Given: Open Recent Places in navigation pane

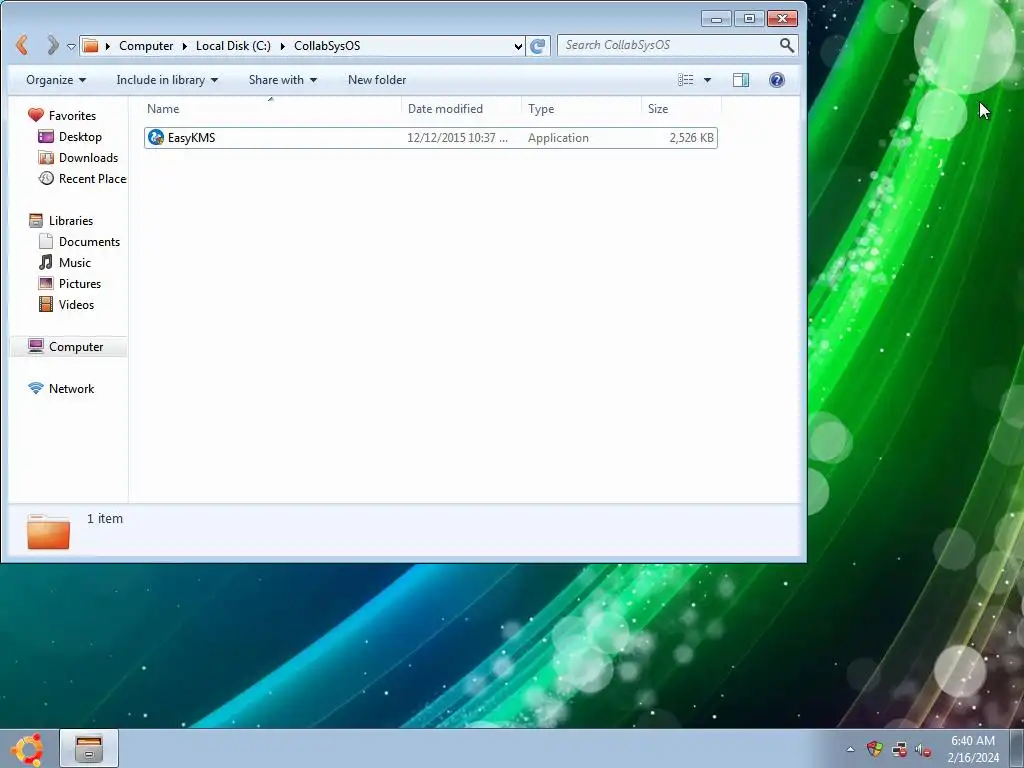Looking at the screenshot, I should (92, 178).
